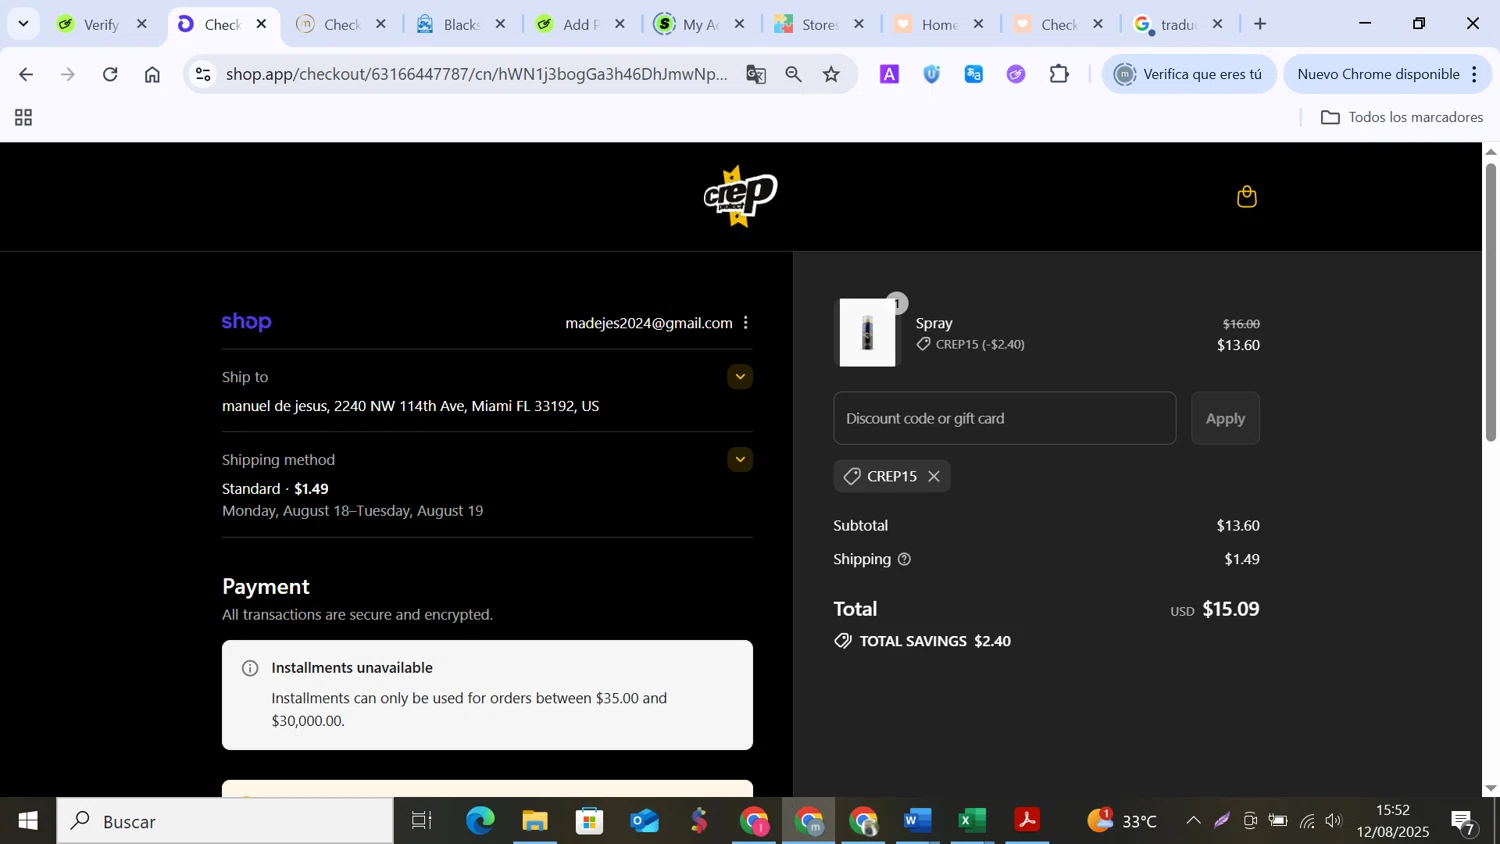Open Outlook from the taskbar
Screen dimensions: 1500x844
[x=645, y=821]
